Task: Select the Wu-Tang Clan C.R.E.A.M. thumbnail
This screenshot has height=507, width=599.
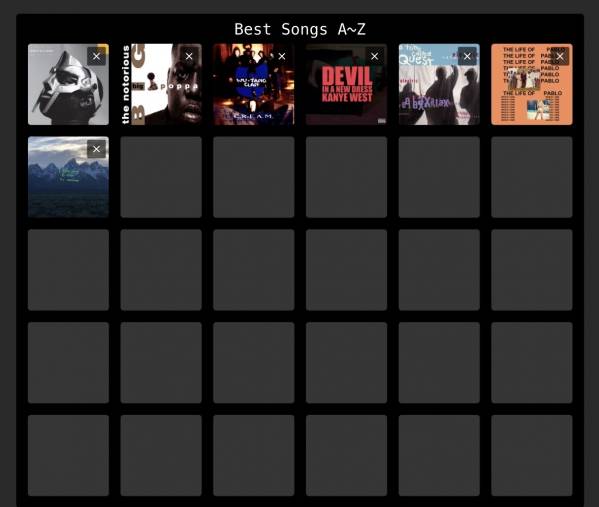Action: 254,84
